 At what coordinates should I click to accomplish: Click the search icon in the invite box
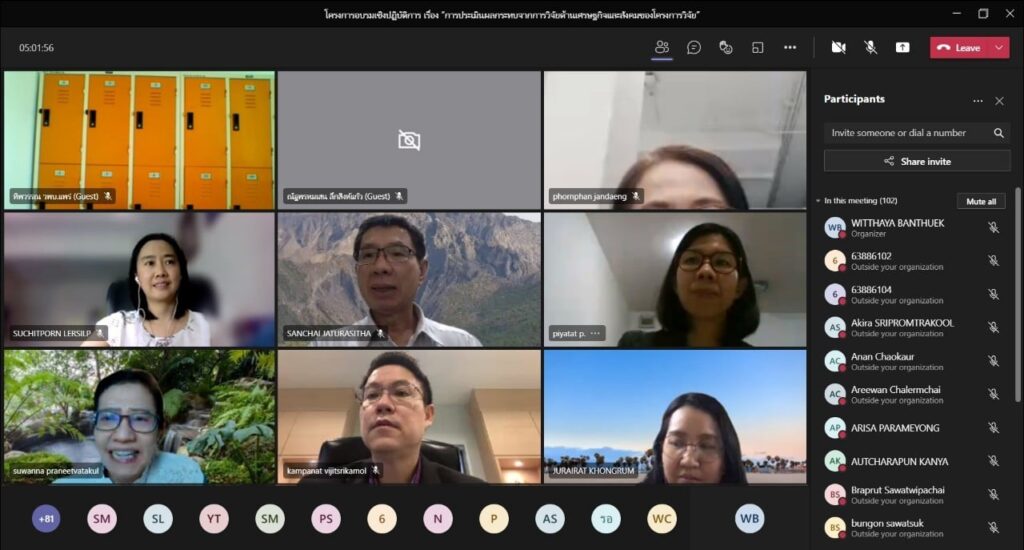point(998,133)
